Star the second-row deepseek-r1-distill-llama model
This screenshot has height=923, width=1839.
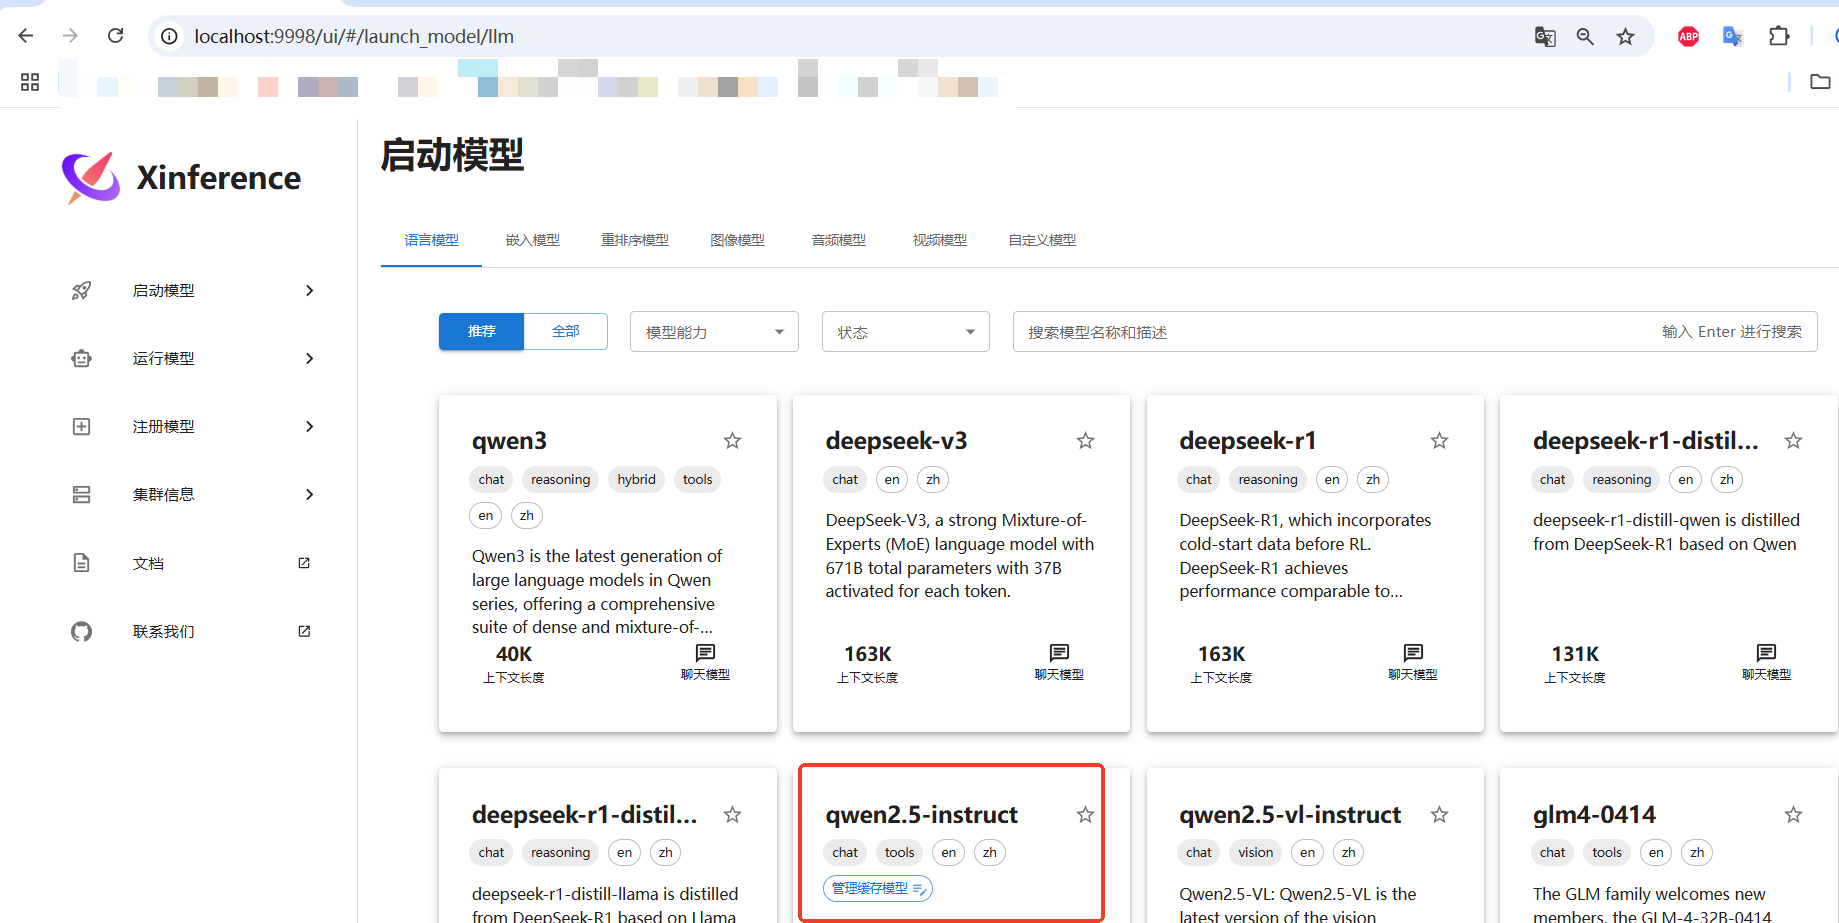coord(733,815)
